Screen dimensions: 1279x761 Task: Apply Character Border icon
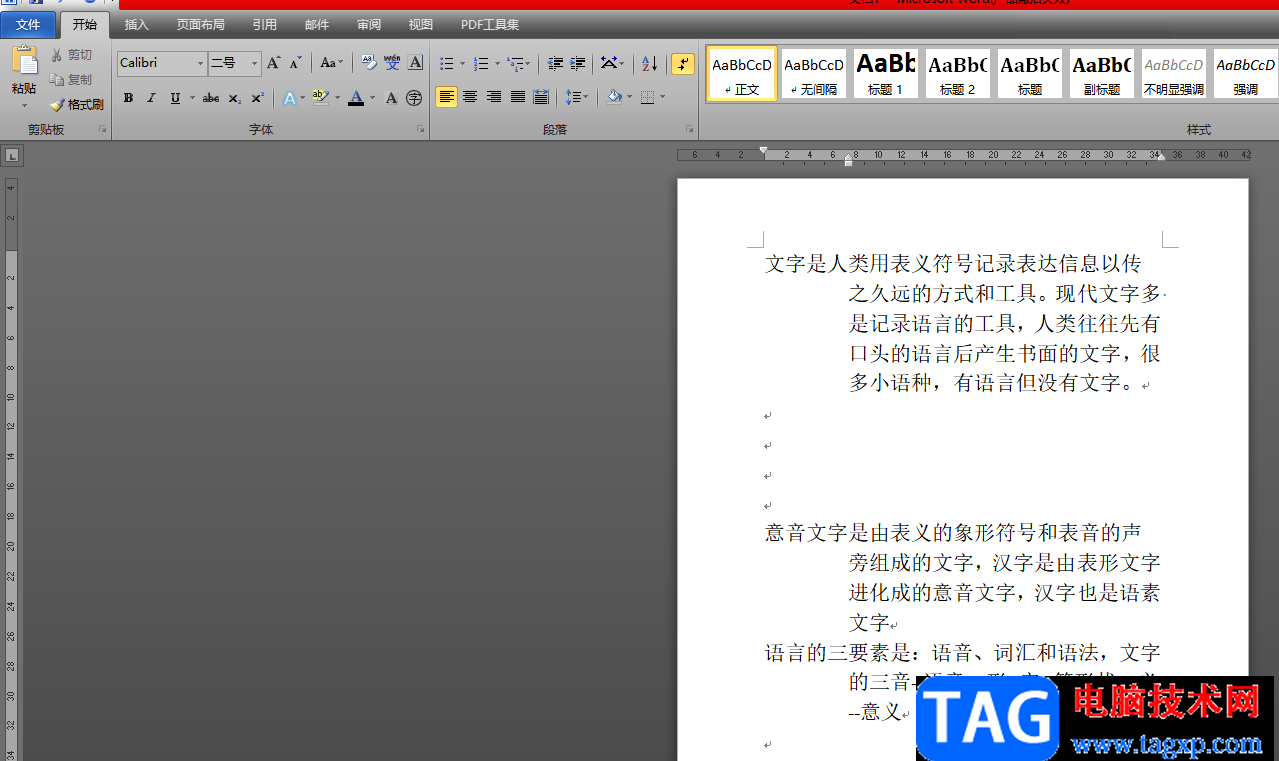[415, 63]
